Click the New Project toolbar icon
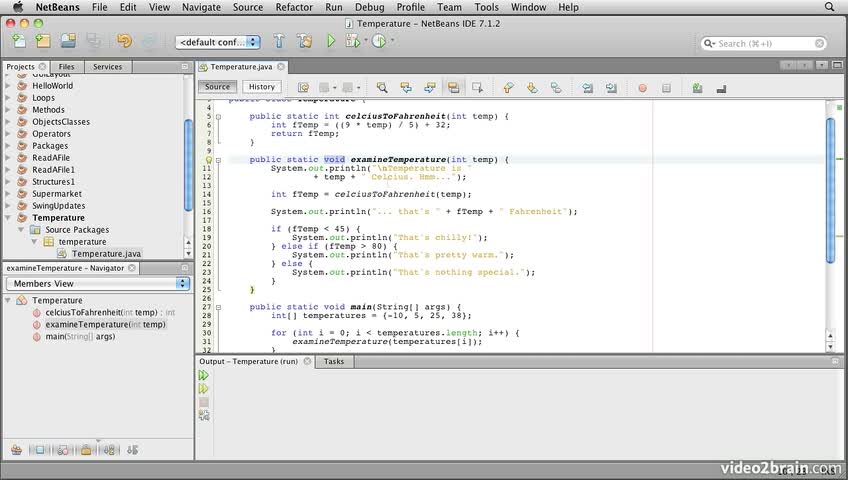848x480 pixels. click(x=43, y=41)
